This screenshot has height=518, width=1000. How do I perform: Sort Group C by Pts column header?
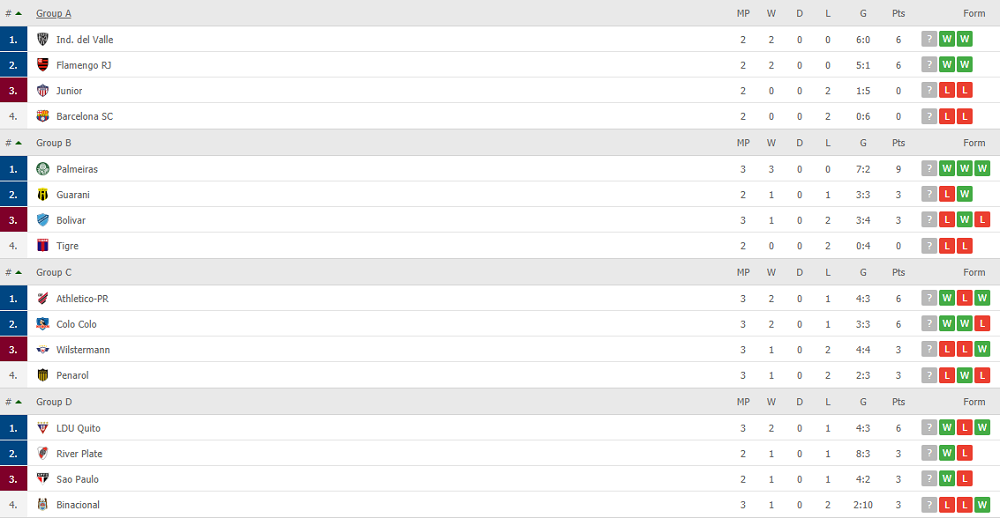pyautogui.click(x=899, y=272)
